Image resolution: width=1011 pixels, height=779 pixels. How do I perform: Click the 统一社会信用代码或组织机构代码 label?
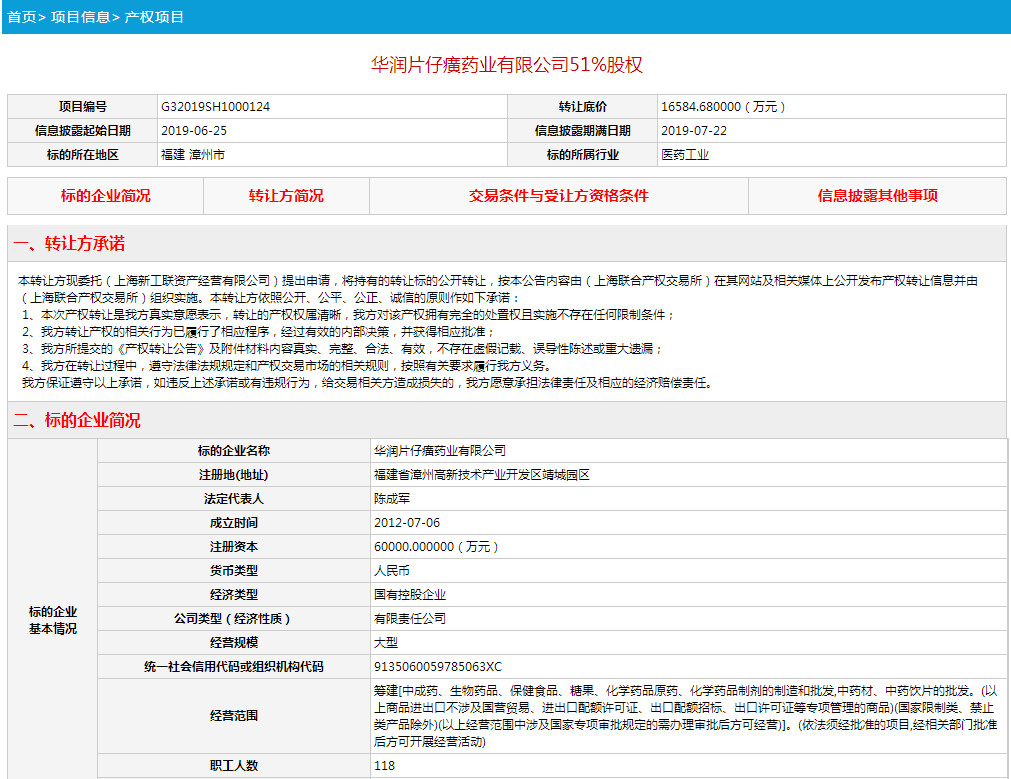[233, 667]
